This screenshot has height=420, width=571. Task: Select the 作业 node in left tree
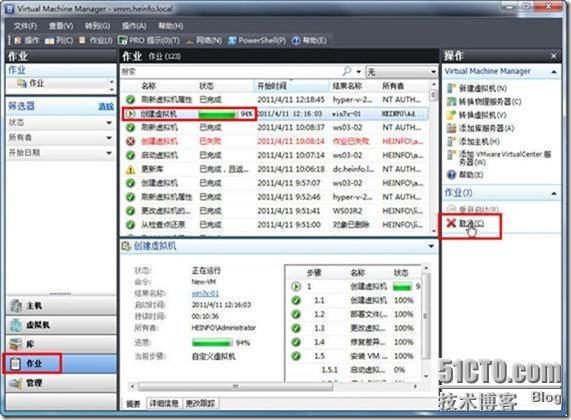pyautogui.click(x=31, y=83)
